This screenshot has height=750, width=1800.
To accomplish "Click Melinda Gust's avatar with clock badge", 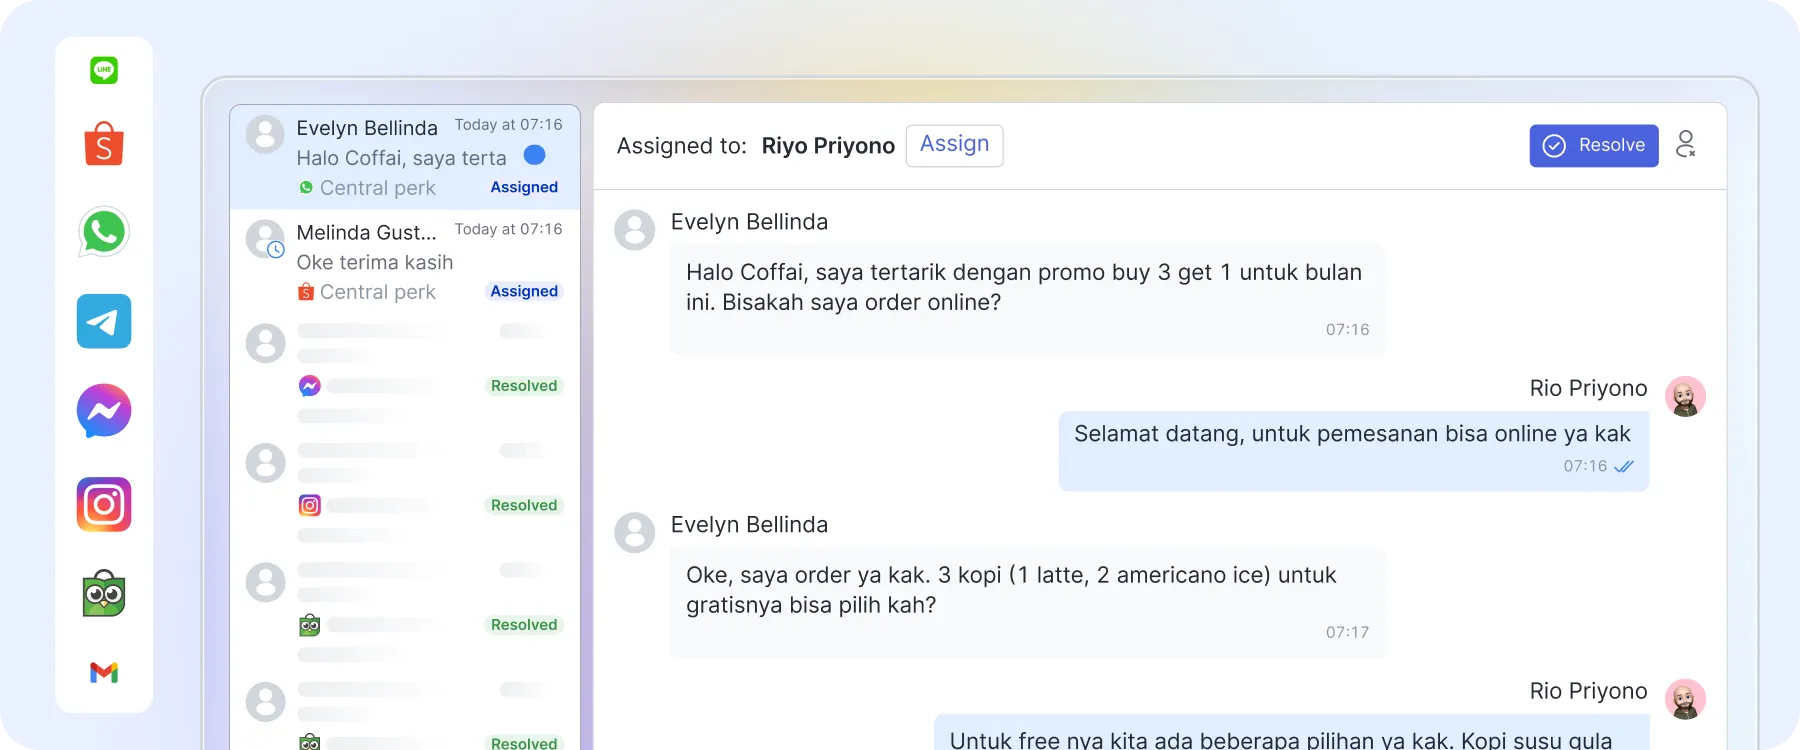I will pyautogui.click(x=266, y=240).
